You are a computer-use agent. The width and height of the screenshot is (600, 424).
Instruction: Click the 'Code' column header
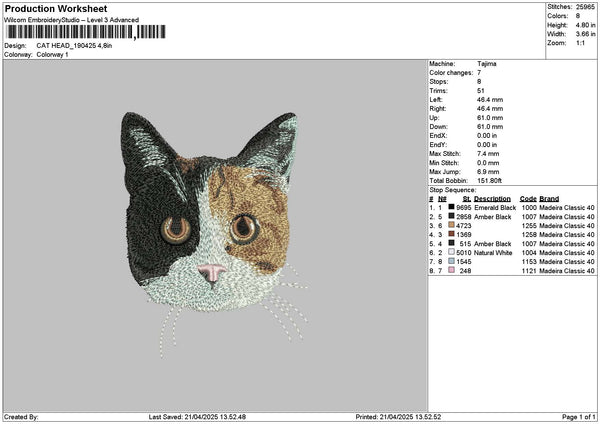(528, 199)
